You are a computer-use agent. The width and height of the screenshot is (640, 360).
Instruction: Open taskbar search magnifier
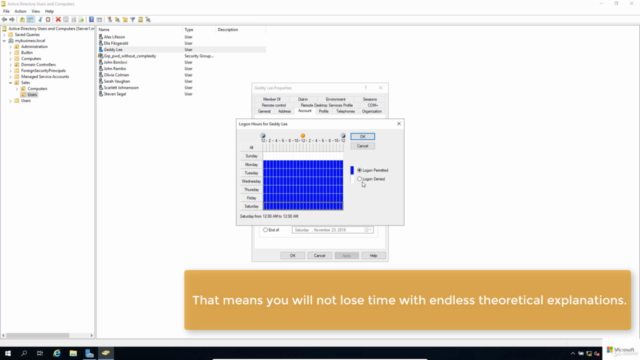click(24, 353)
